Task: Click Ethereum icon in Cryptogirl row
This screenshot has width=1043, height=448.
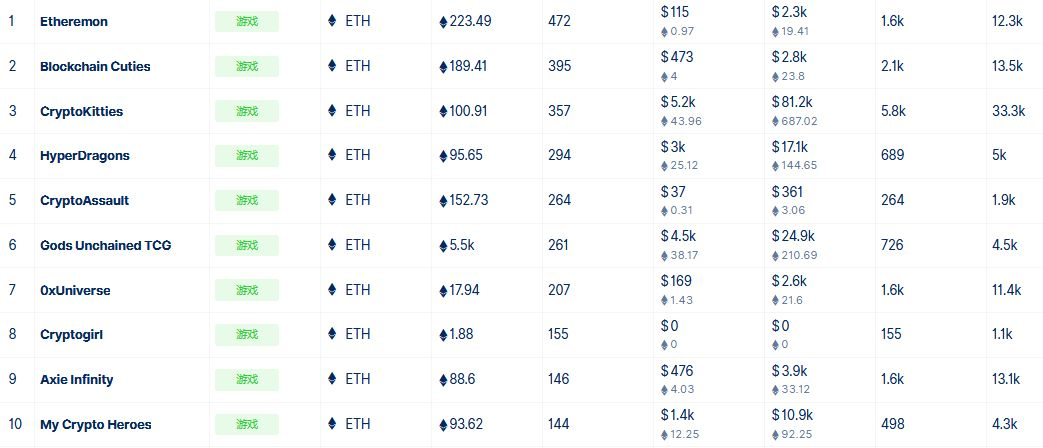Action: point(333,334)
